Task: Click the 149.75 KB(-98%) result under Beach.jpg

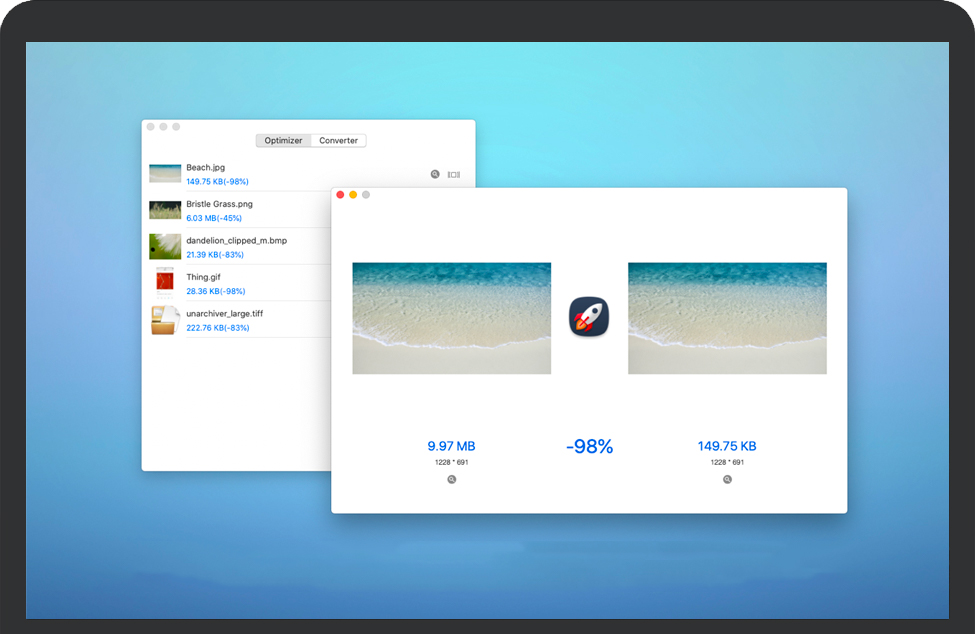Action: coord(217,182)
